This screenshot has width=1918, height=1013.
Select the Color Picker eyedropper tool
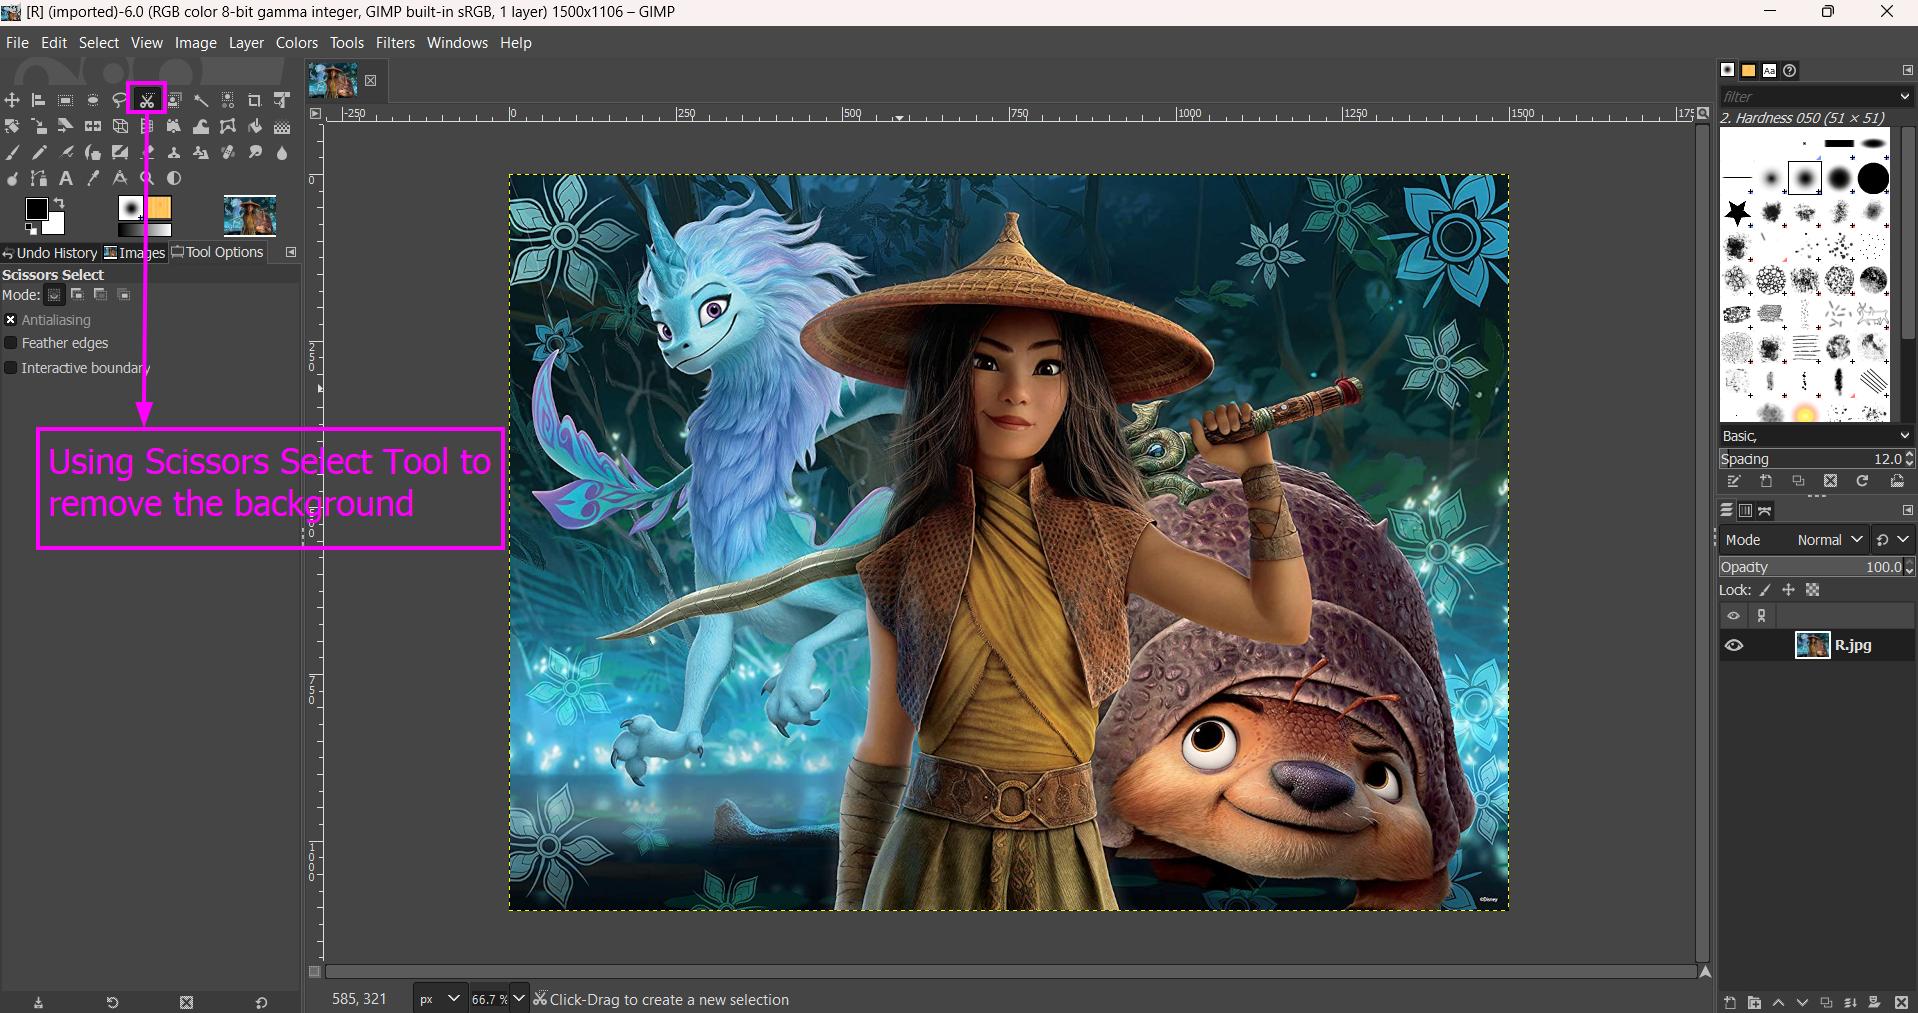pyautogui.click(x=93, y=178)
